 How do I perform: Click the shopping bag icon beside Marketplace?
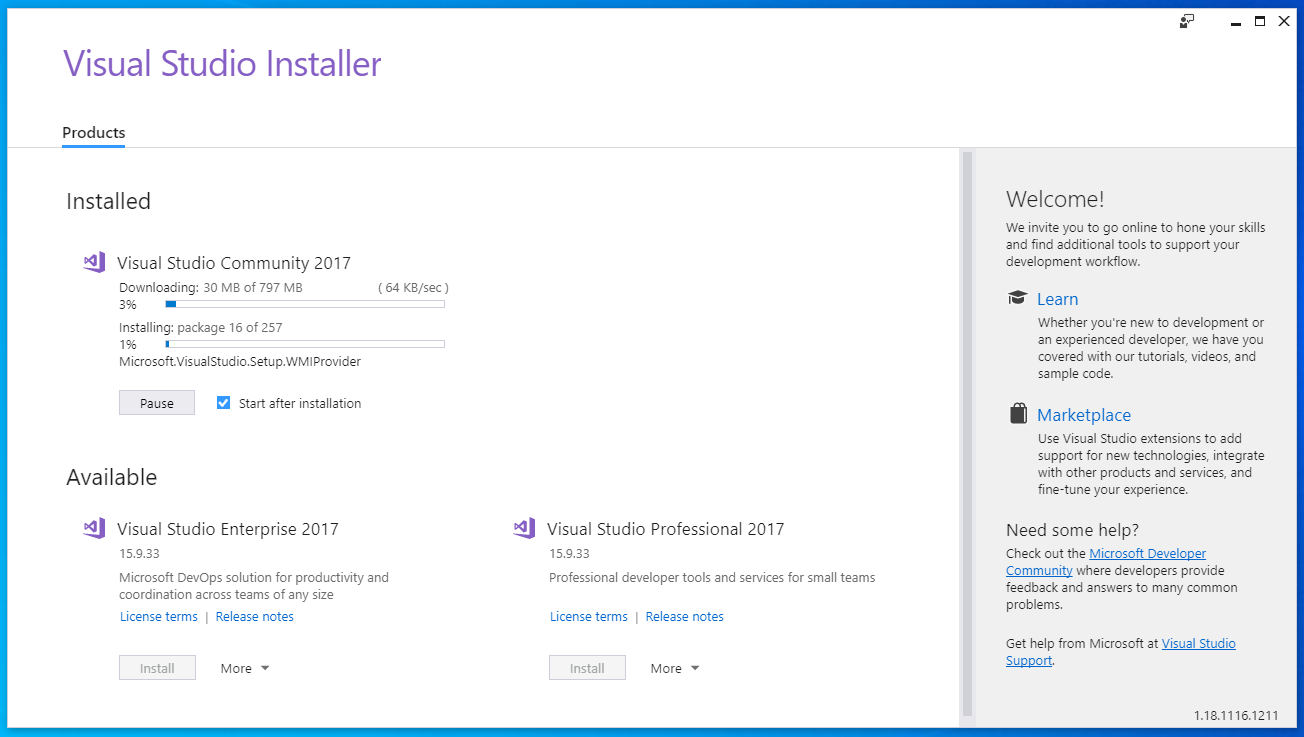pyautogui.click(x=1017, y=412)
